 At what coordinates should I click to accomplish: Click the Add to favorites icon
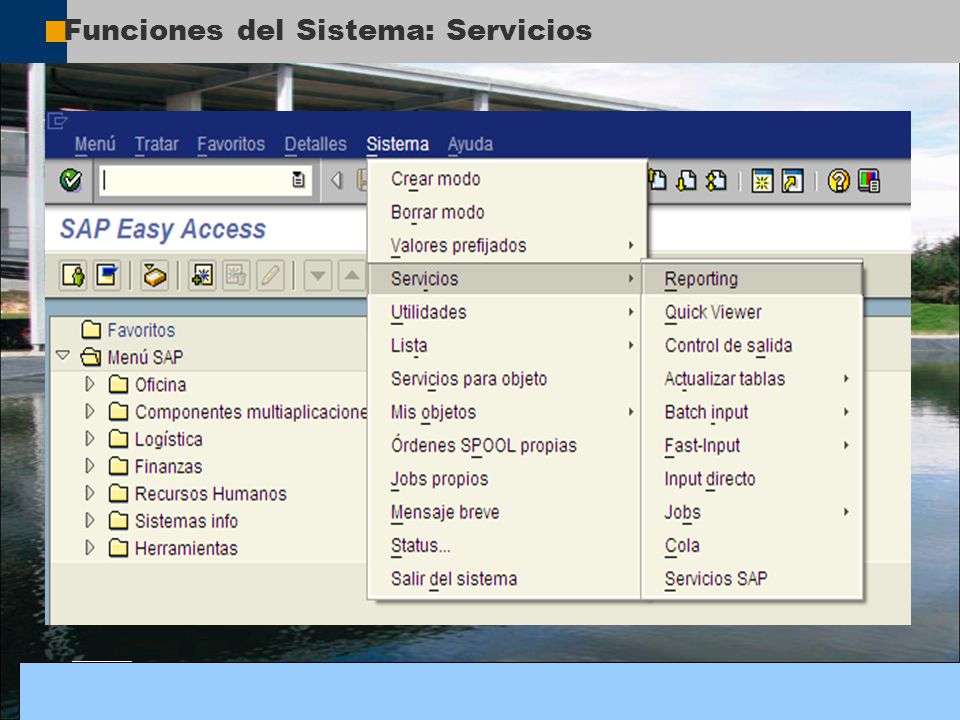202,276
